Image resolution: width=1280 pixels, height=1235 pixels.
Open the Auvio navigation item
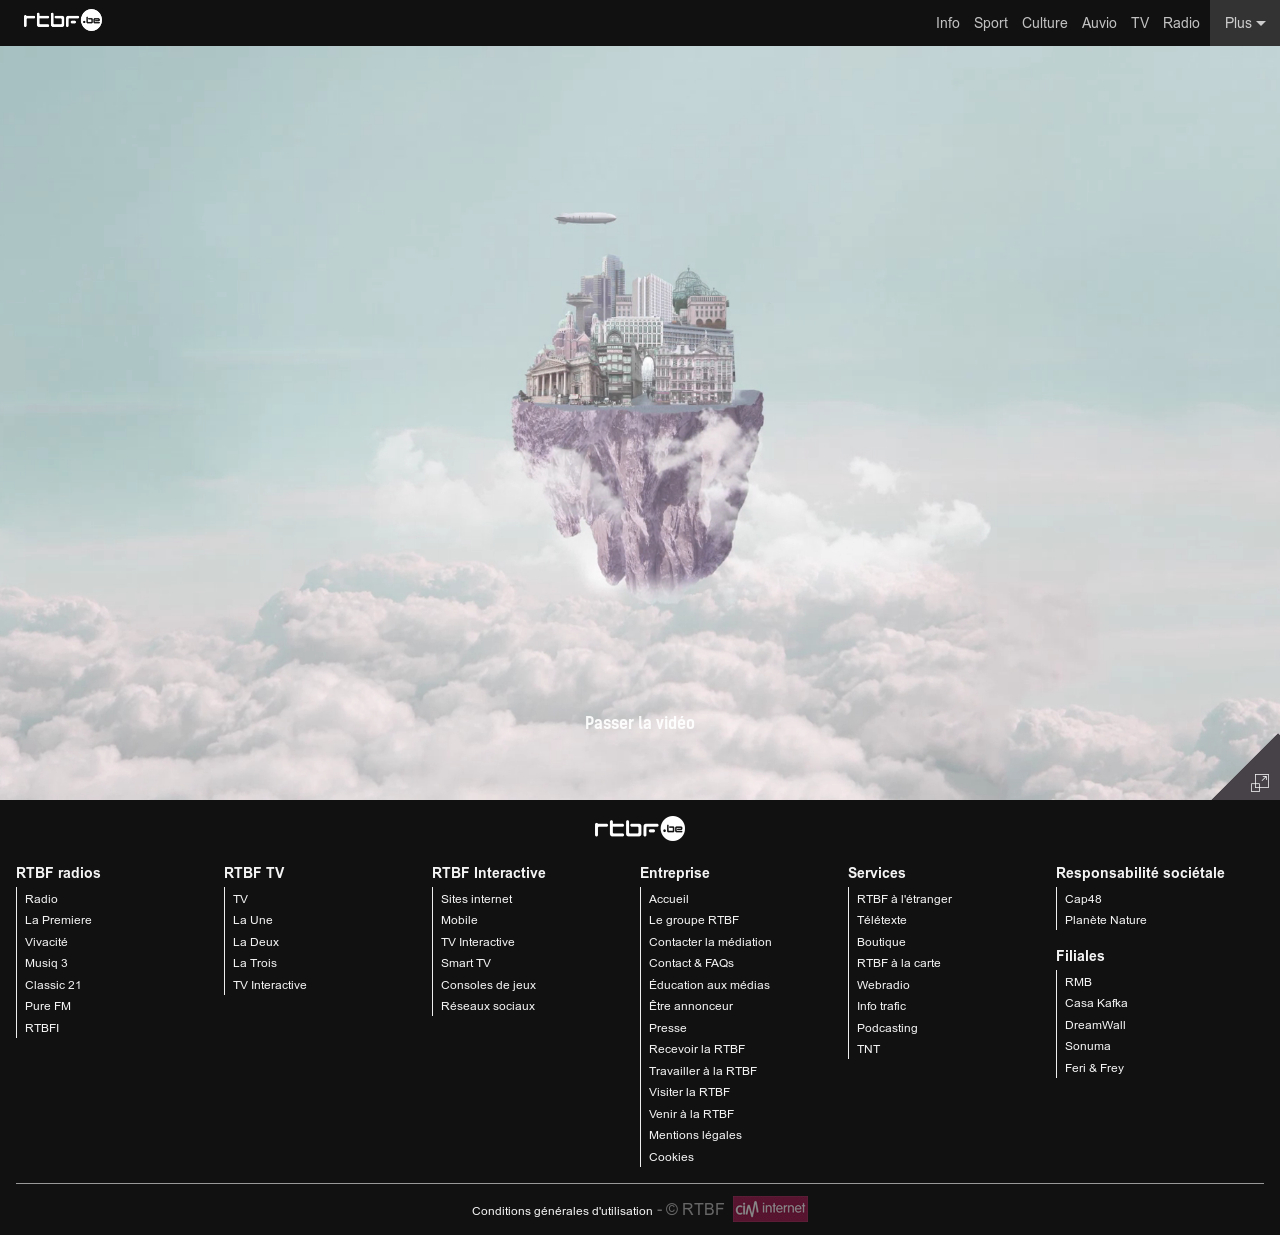point(1098,23)
